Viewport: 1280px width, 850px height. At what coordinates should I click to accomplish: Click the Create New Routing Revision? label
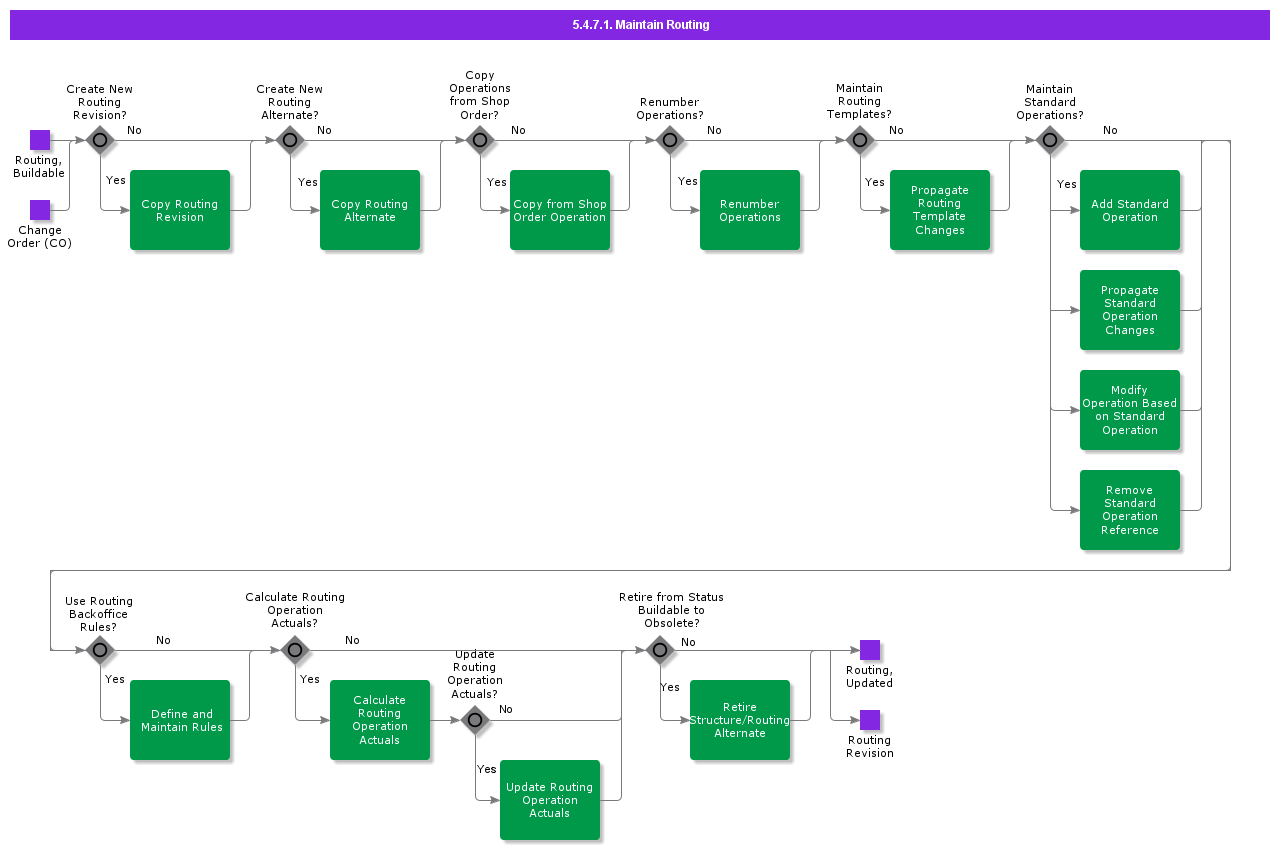click(x=100, y=102)
